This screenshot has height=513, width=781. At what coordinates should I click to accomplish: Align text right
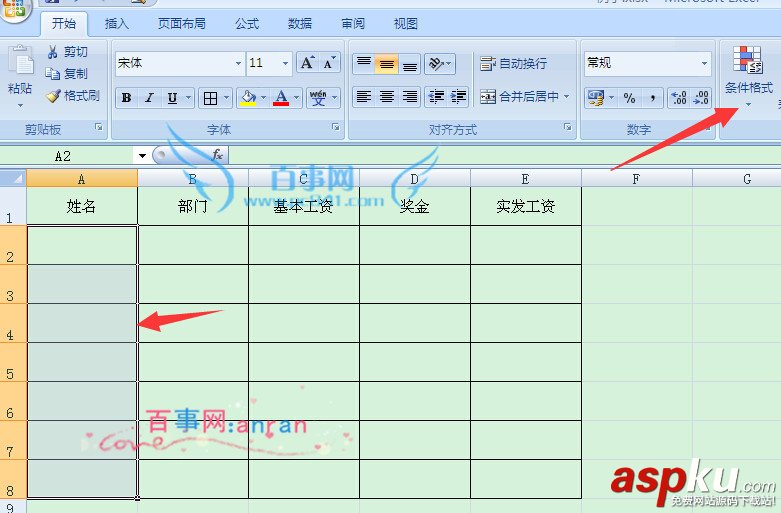[409, 97]
